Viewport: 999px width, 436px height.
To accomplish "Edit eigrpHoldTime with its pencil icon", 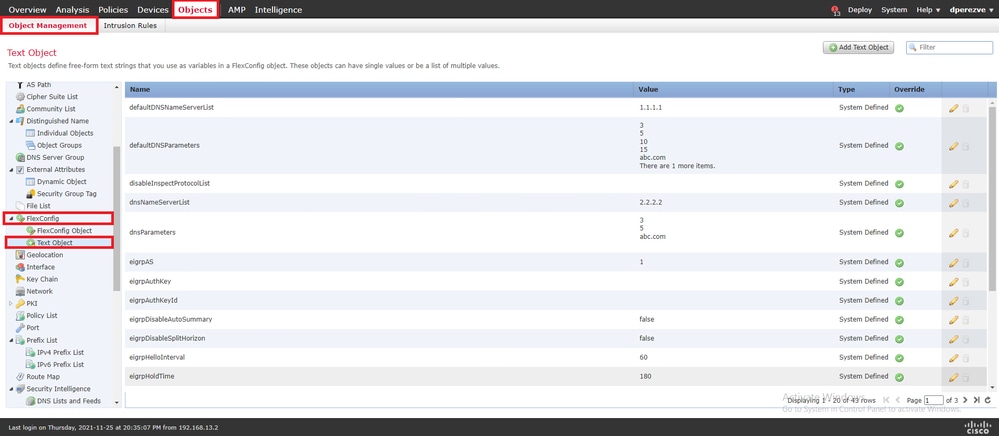I will (x=953, y=377).
